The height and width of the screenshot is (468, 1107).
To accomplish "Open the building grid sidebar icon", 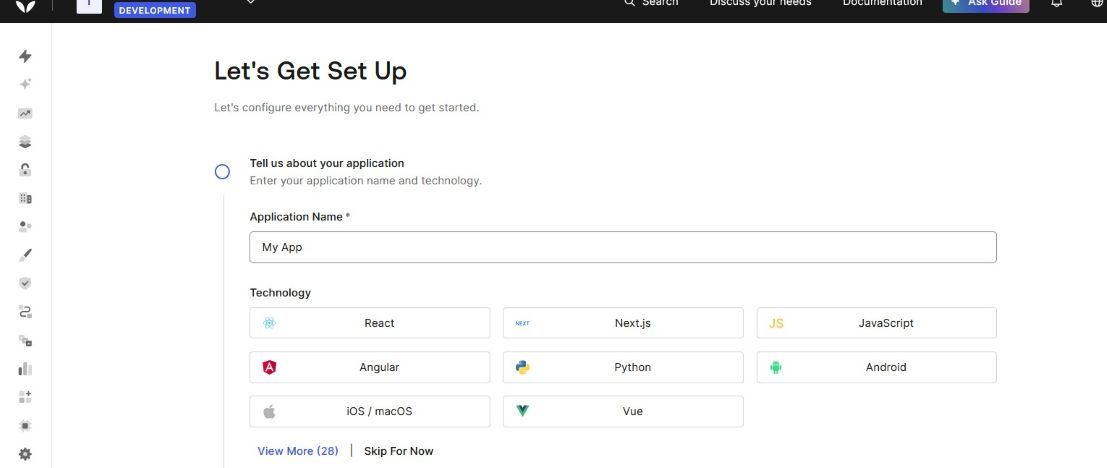I will tap(25, 198).
